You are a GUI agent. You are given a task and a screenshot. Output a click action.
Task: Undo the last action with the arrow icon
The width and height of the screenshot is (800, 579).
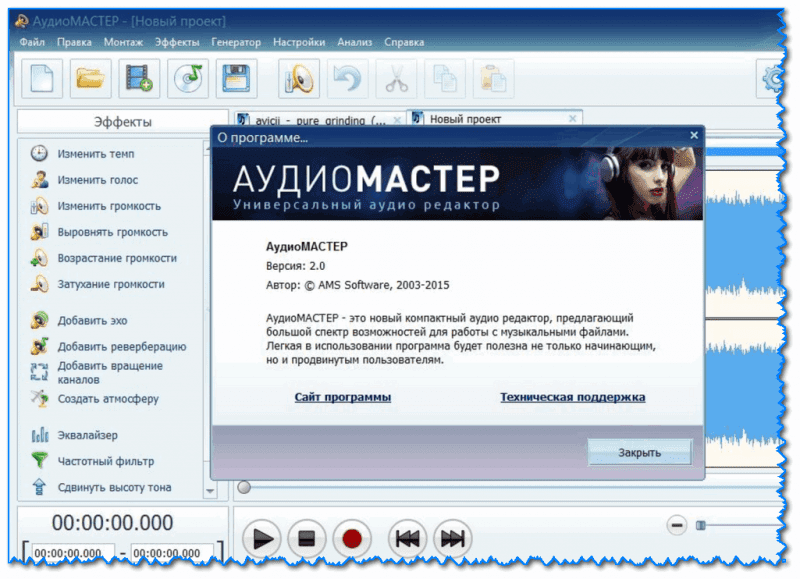(x=347, y=79)
